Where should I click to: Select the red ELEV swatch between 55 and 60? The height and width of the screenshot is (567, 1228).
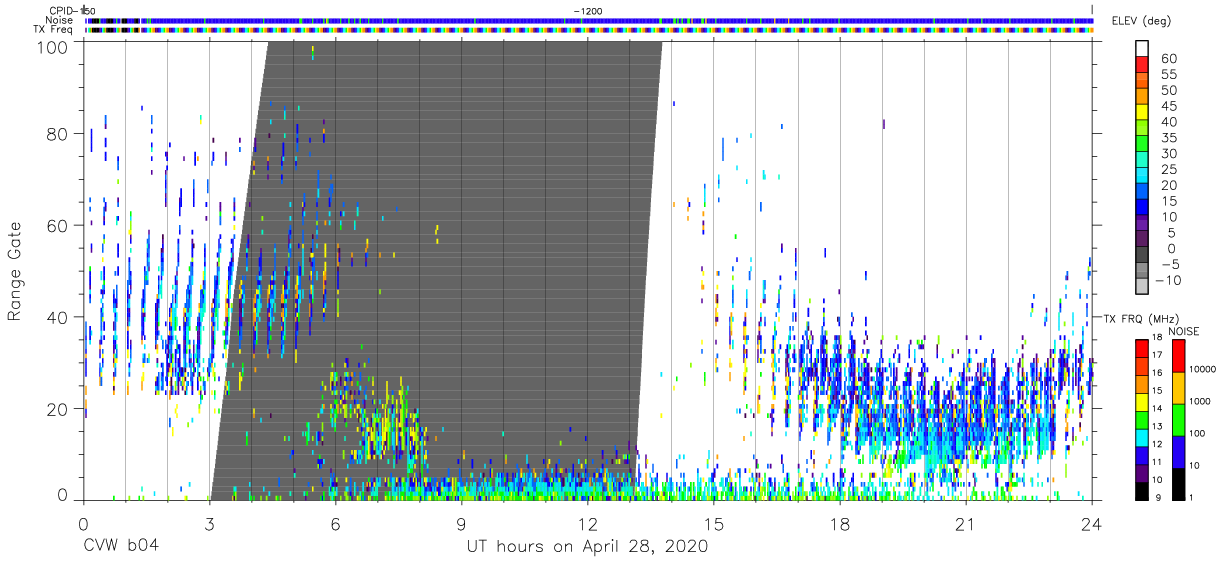pos(1142,66)
